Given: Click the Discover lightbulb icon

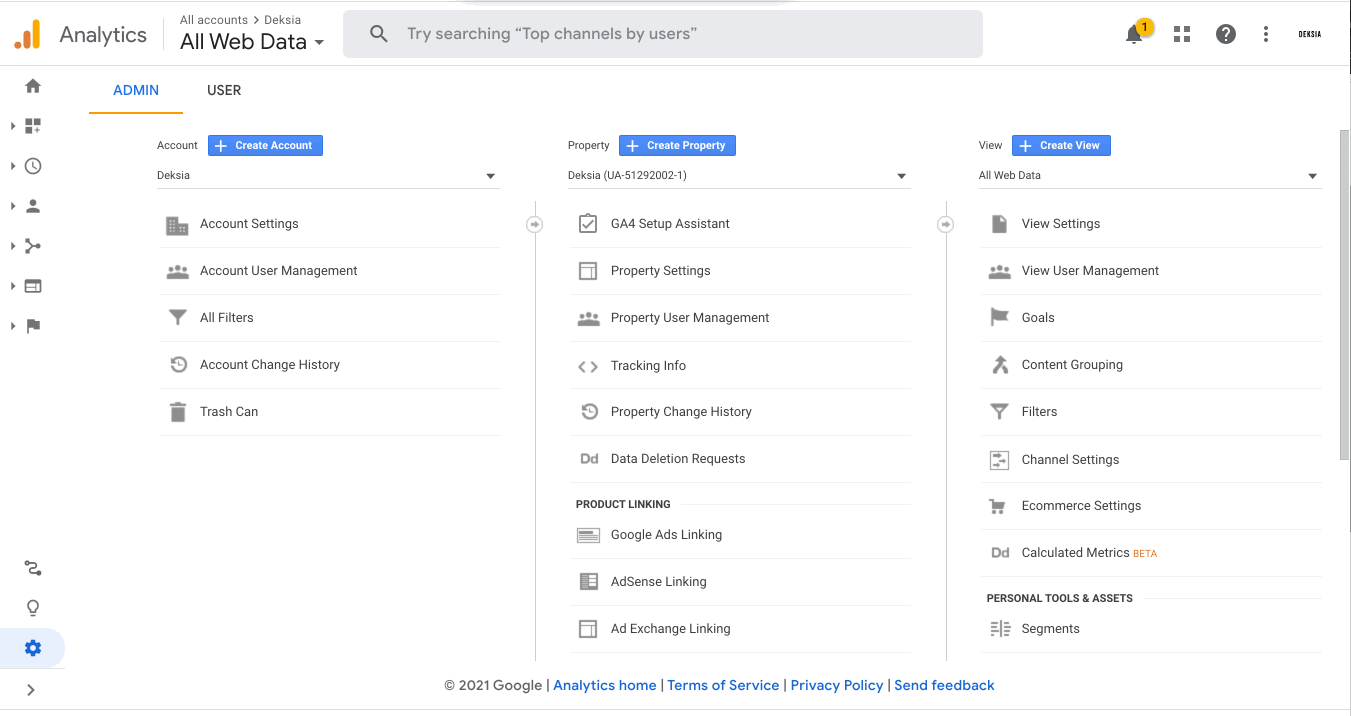Looking at the screenshot, I should (x=33, y=608).
